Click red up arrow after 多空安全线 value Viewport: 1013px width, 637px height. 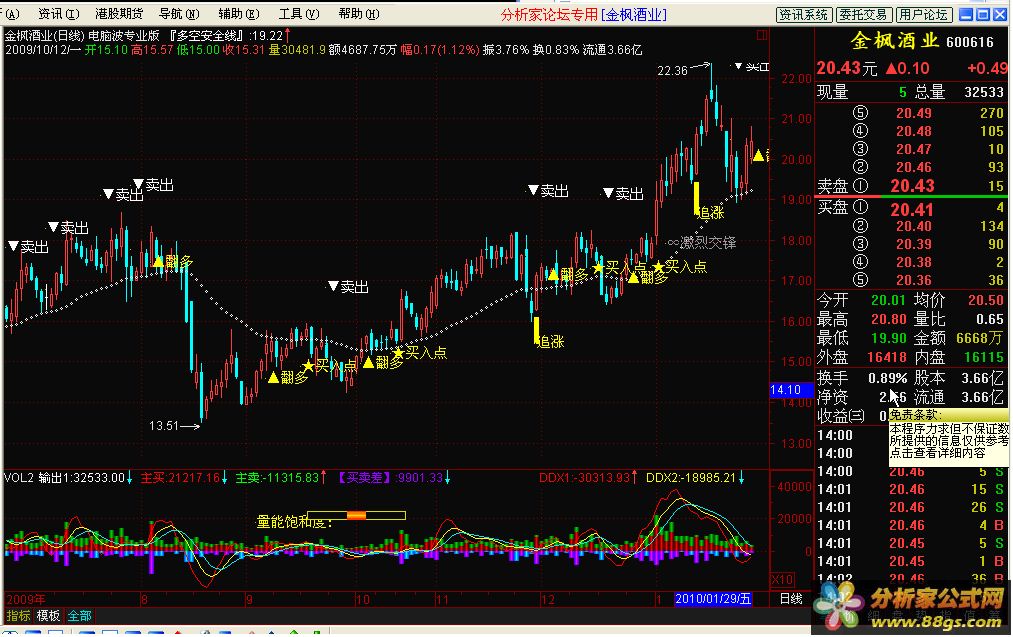(287, 35)
